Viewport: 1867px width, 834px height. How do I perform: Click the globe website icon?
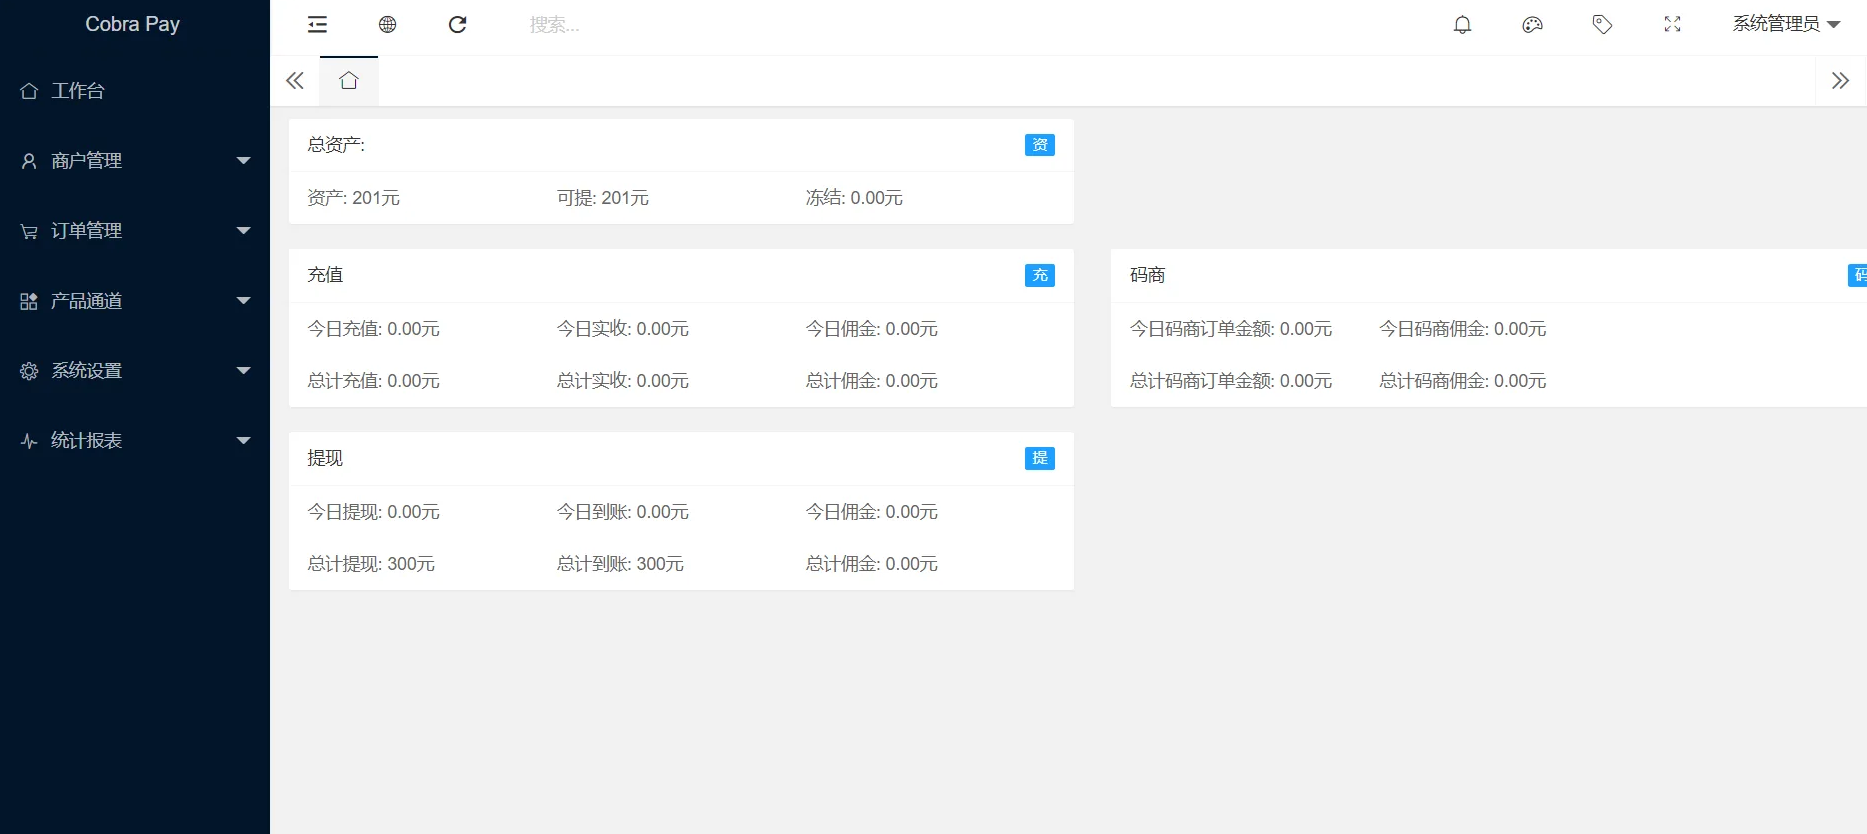pyautogui.click(x=387, y=25)
